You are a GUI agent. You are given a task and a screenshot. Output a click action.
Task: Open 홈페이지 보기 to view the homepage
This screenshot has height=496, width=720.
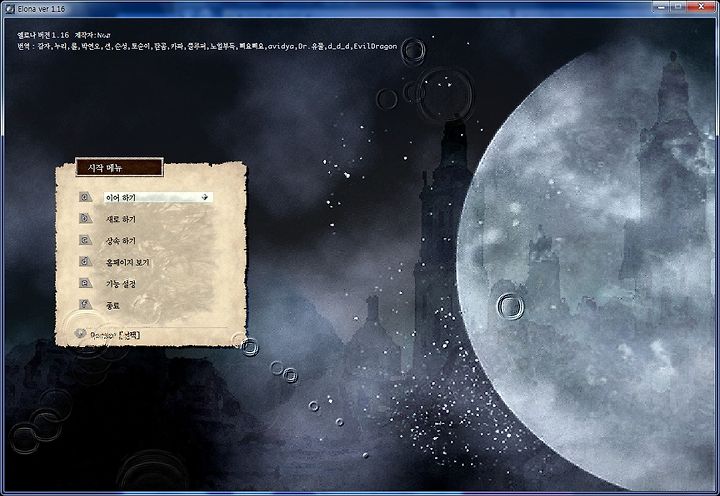[x=127, y=263]
